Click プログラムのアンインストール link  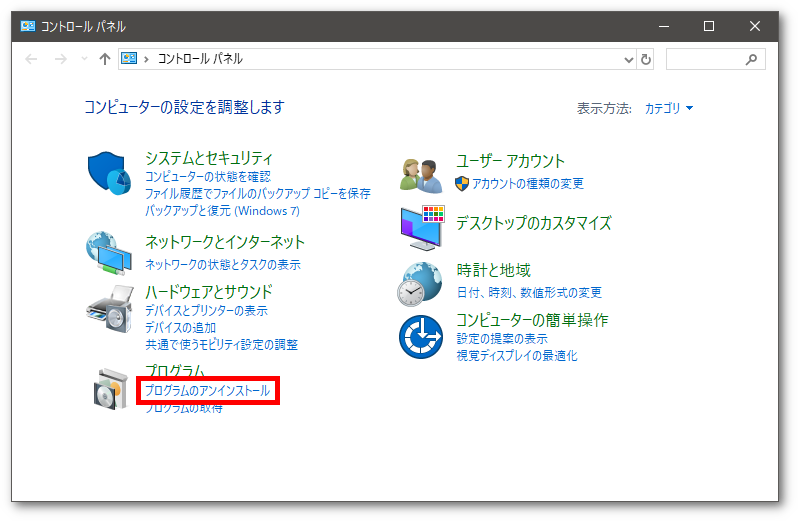pyautogui.click(x=208, y=390)
